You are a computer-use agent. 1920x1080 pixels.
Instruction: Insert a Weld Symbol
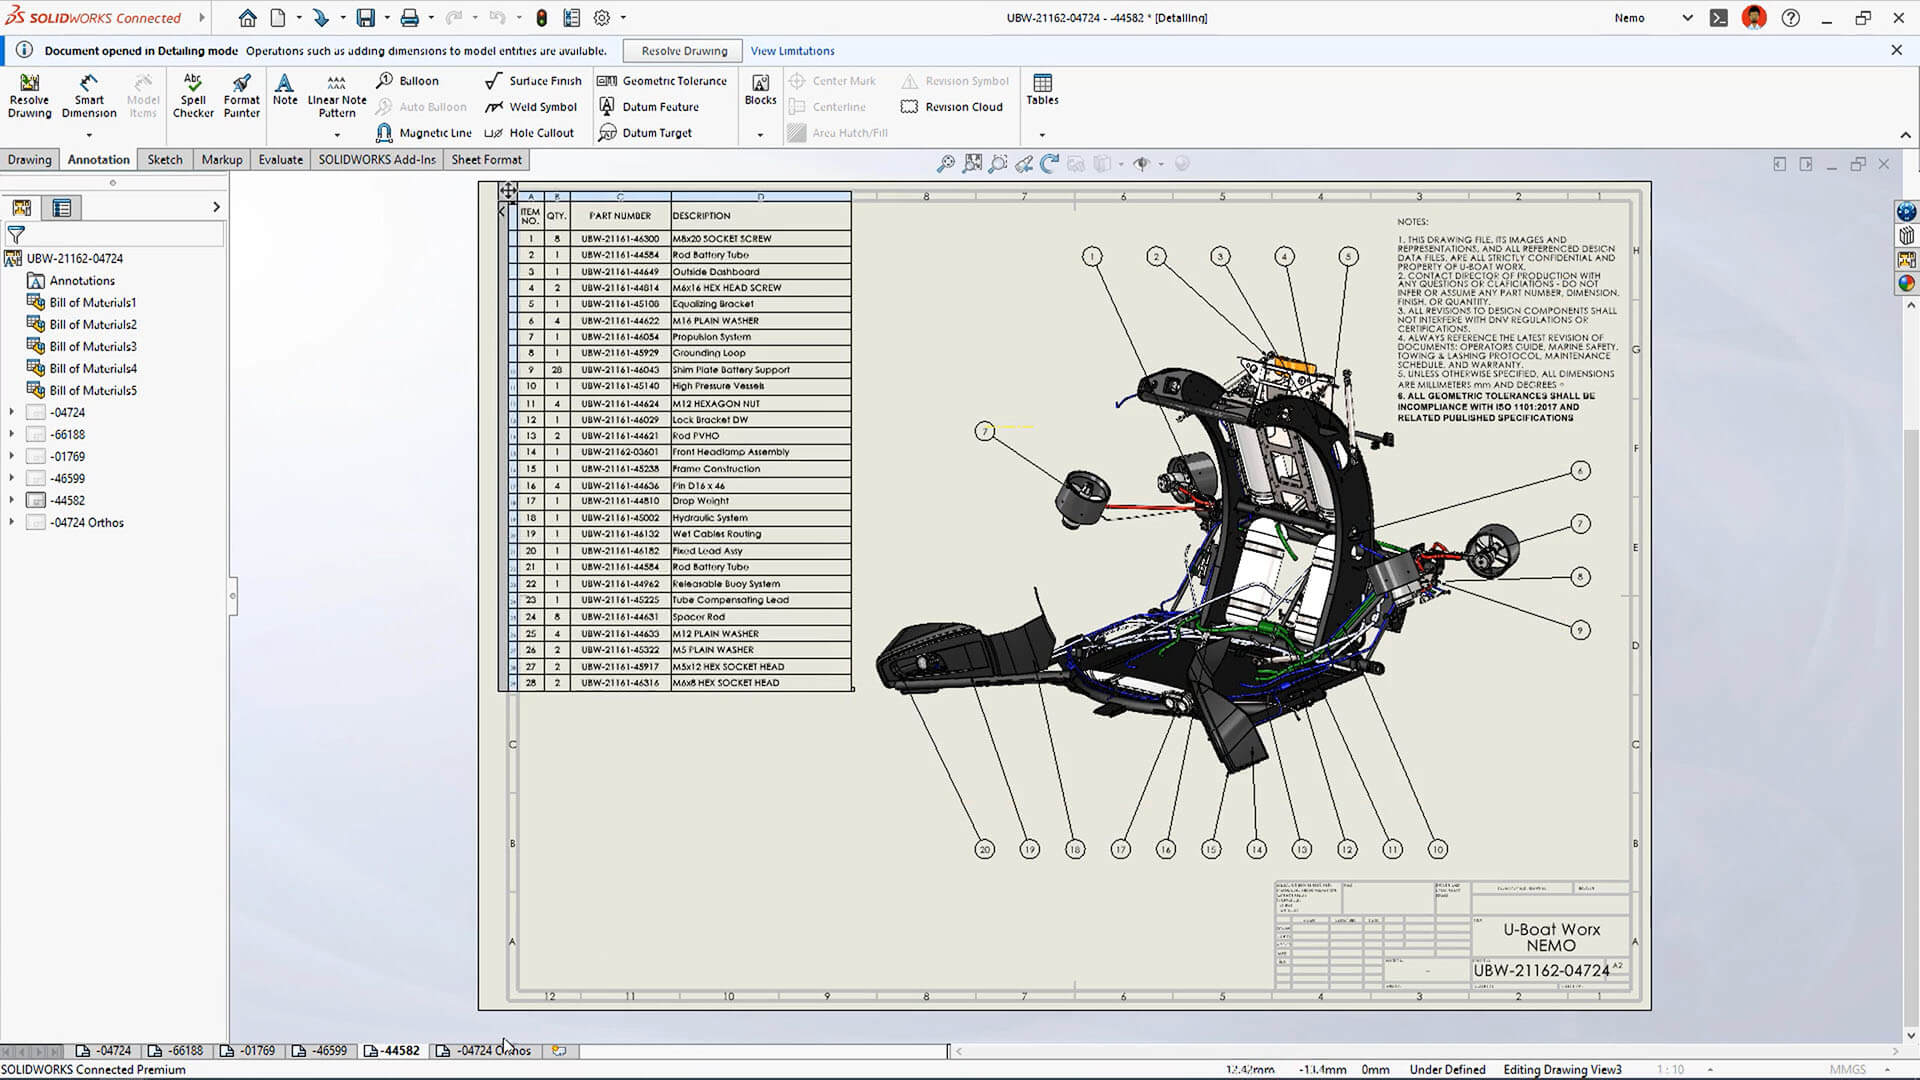[x=531, y=107]
